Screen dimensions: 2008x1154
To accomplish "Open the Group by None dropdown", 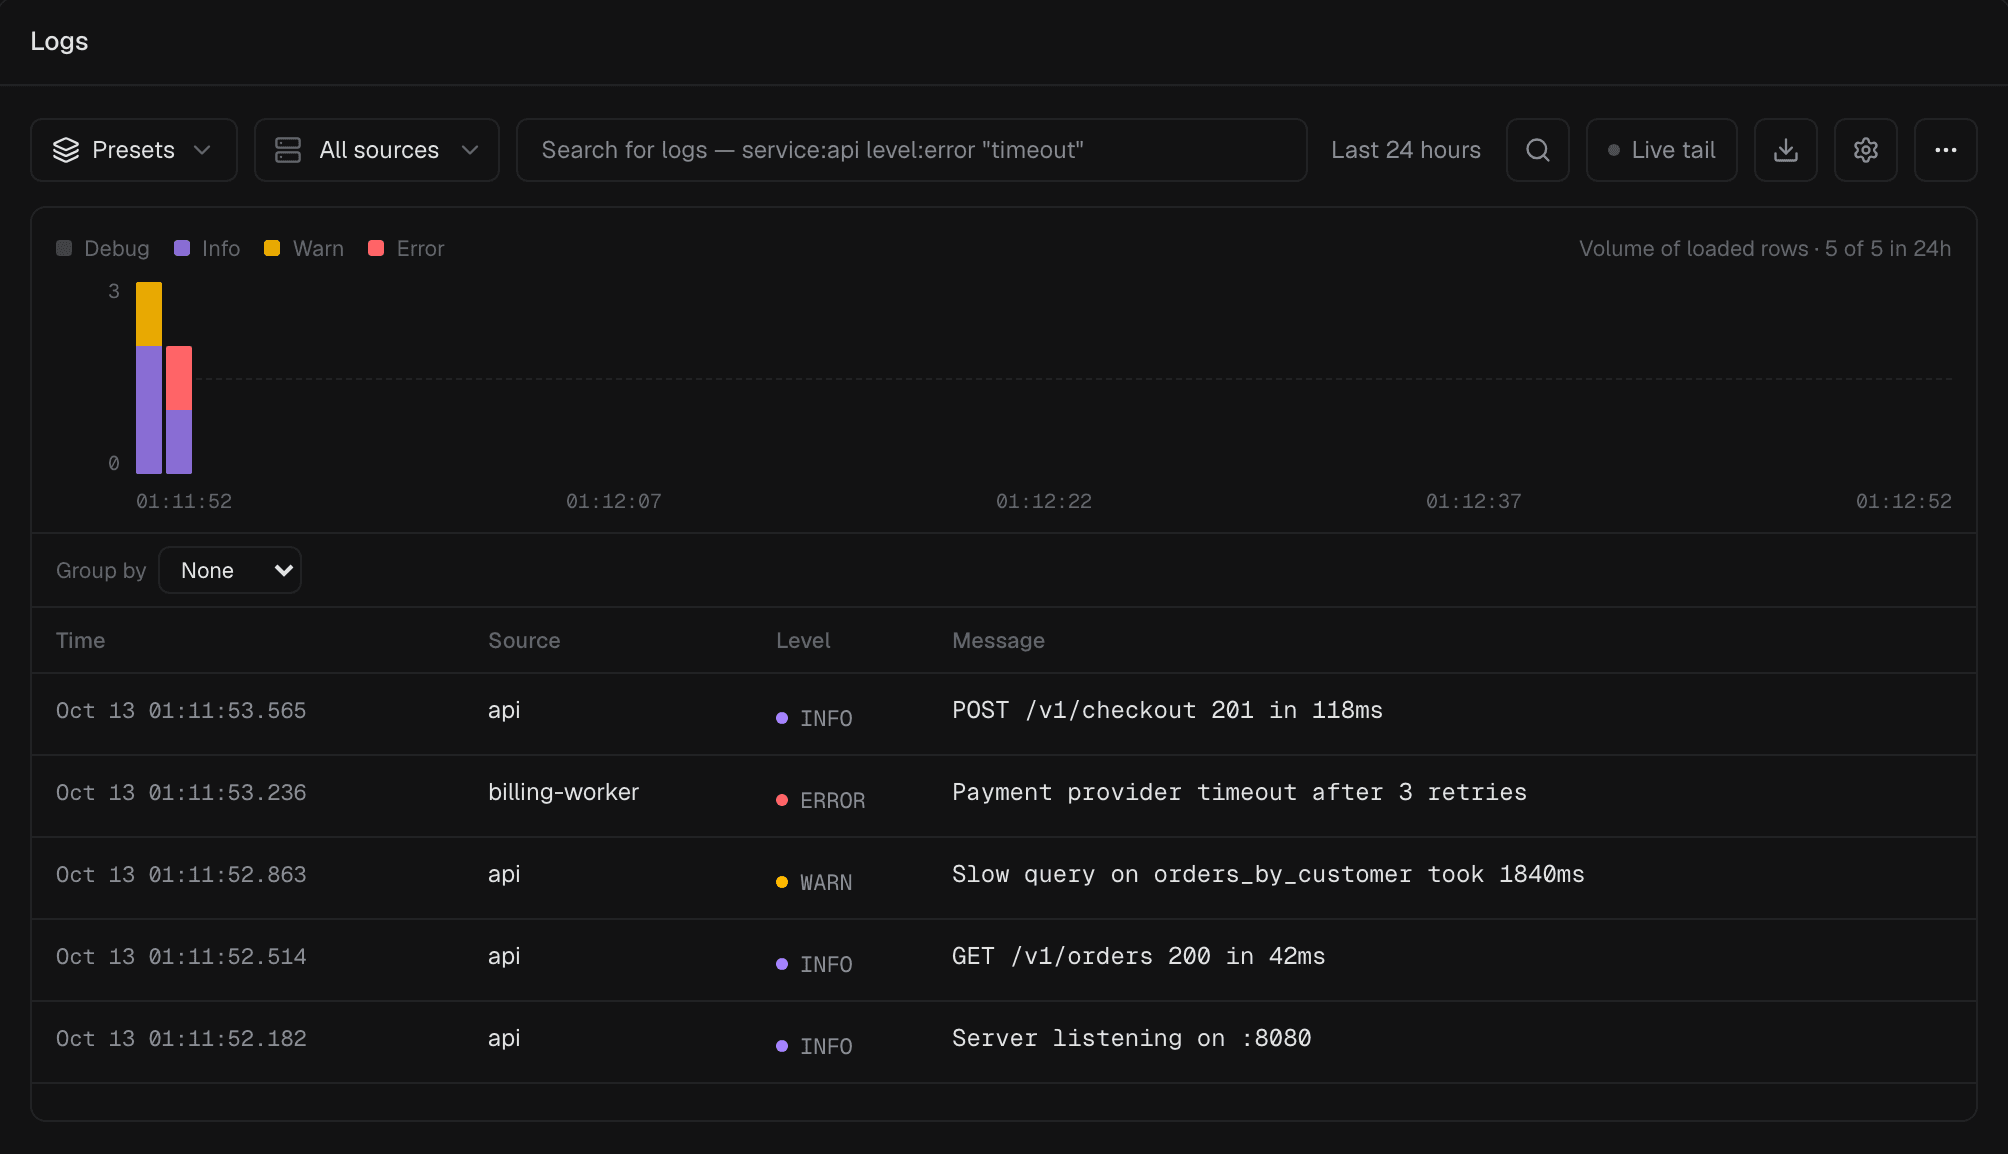I will (230, 570).
